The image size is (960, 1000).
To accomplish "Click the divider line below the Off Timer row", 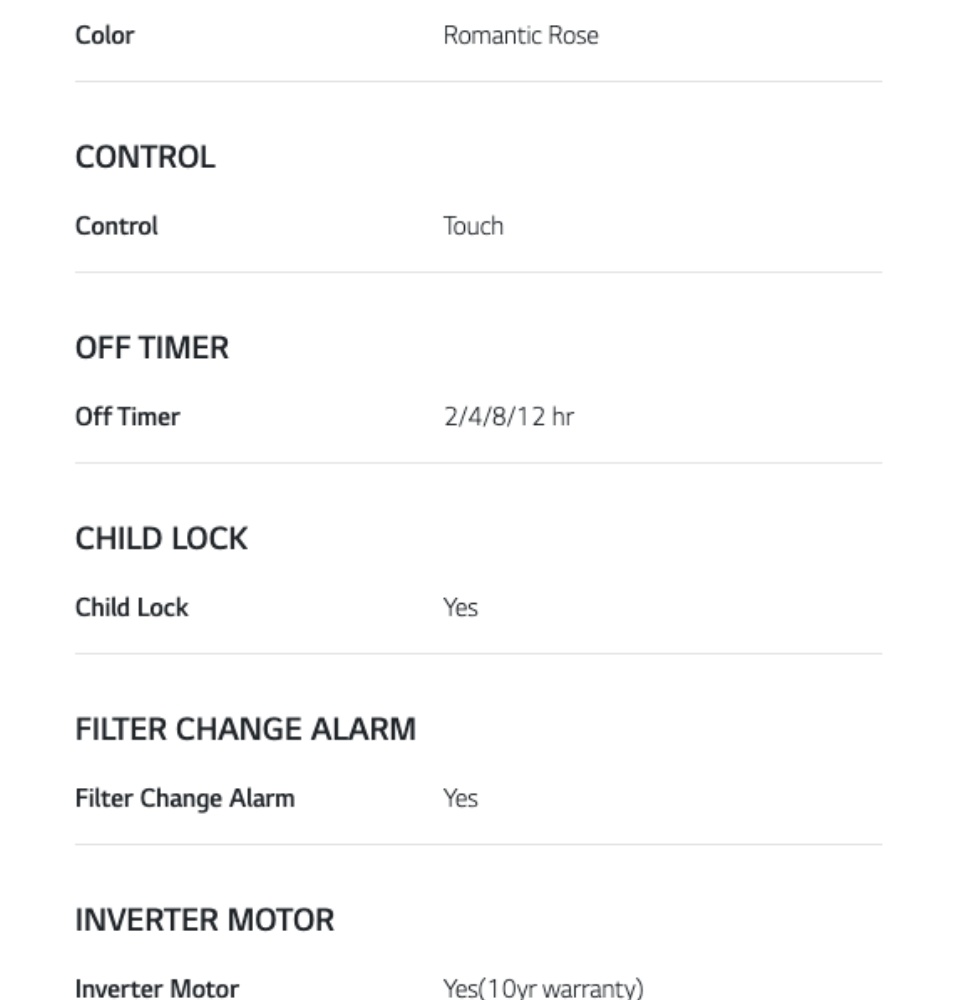I will click(x=478, y=463).
